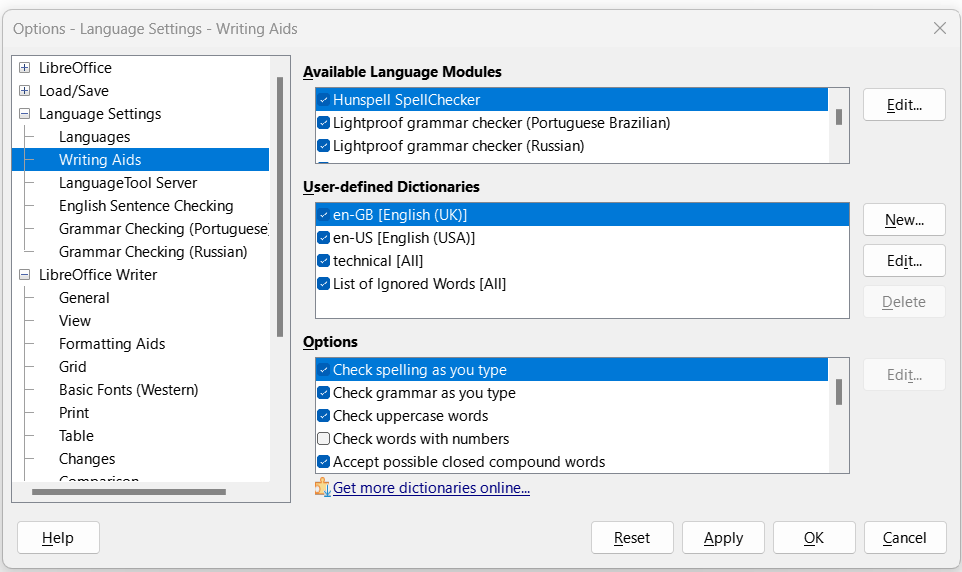Select View under LibreOffice Writer
The width and height of the screenshot is (962, 572).
75,321
